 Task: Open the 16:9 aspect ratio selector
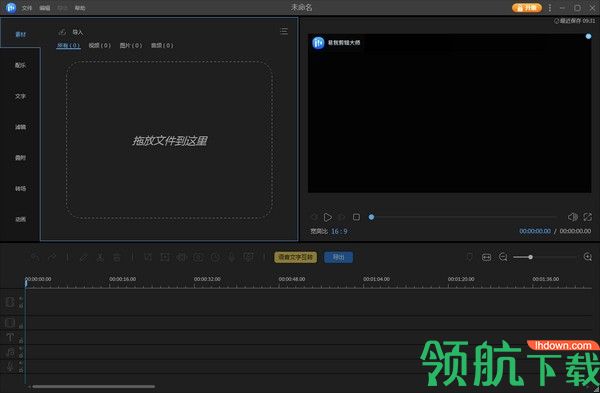click(339, 232)
